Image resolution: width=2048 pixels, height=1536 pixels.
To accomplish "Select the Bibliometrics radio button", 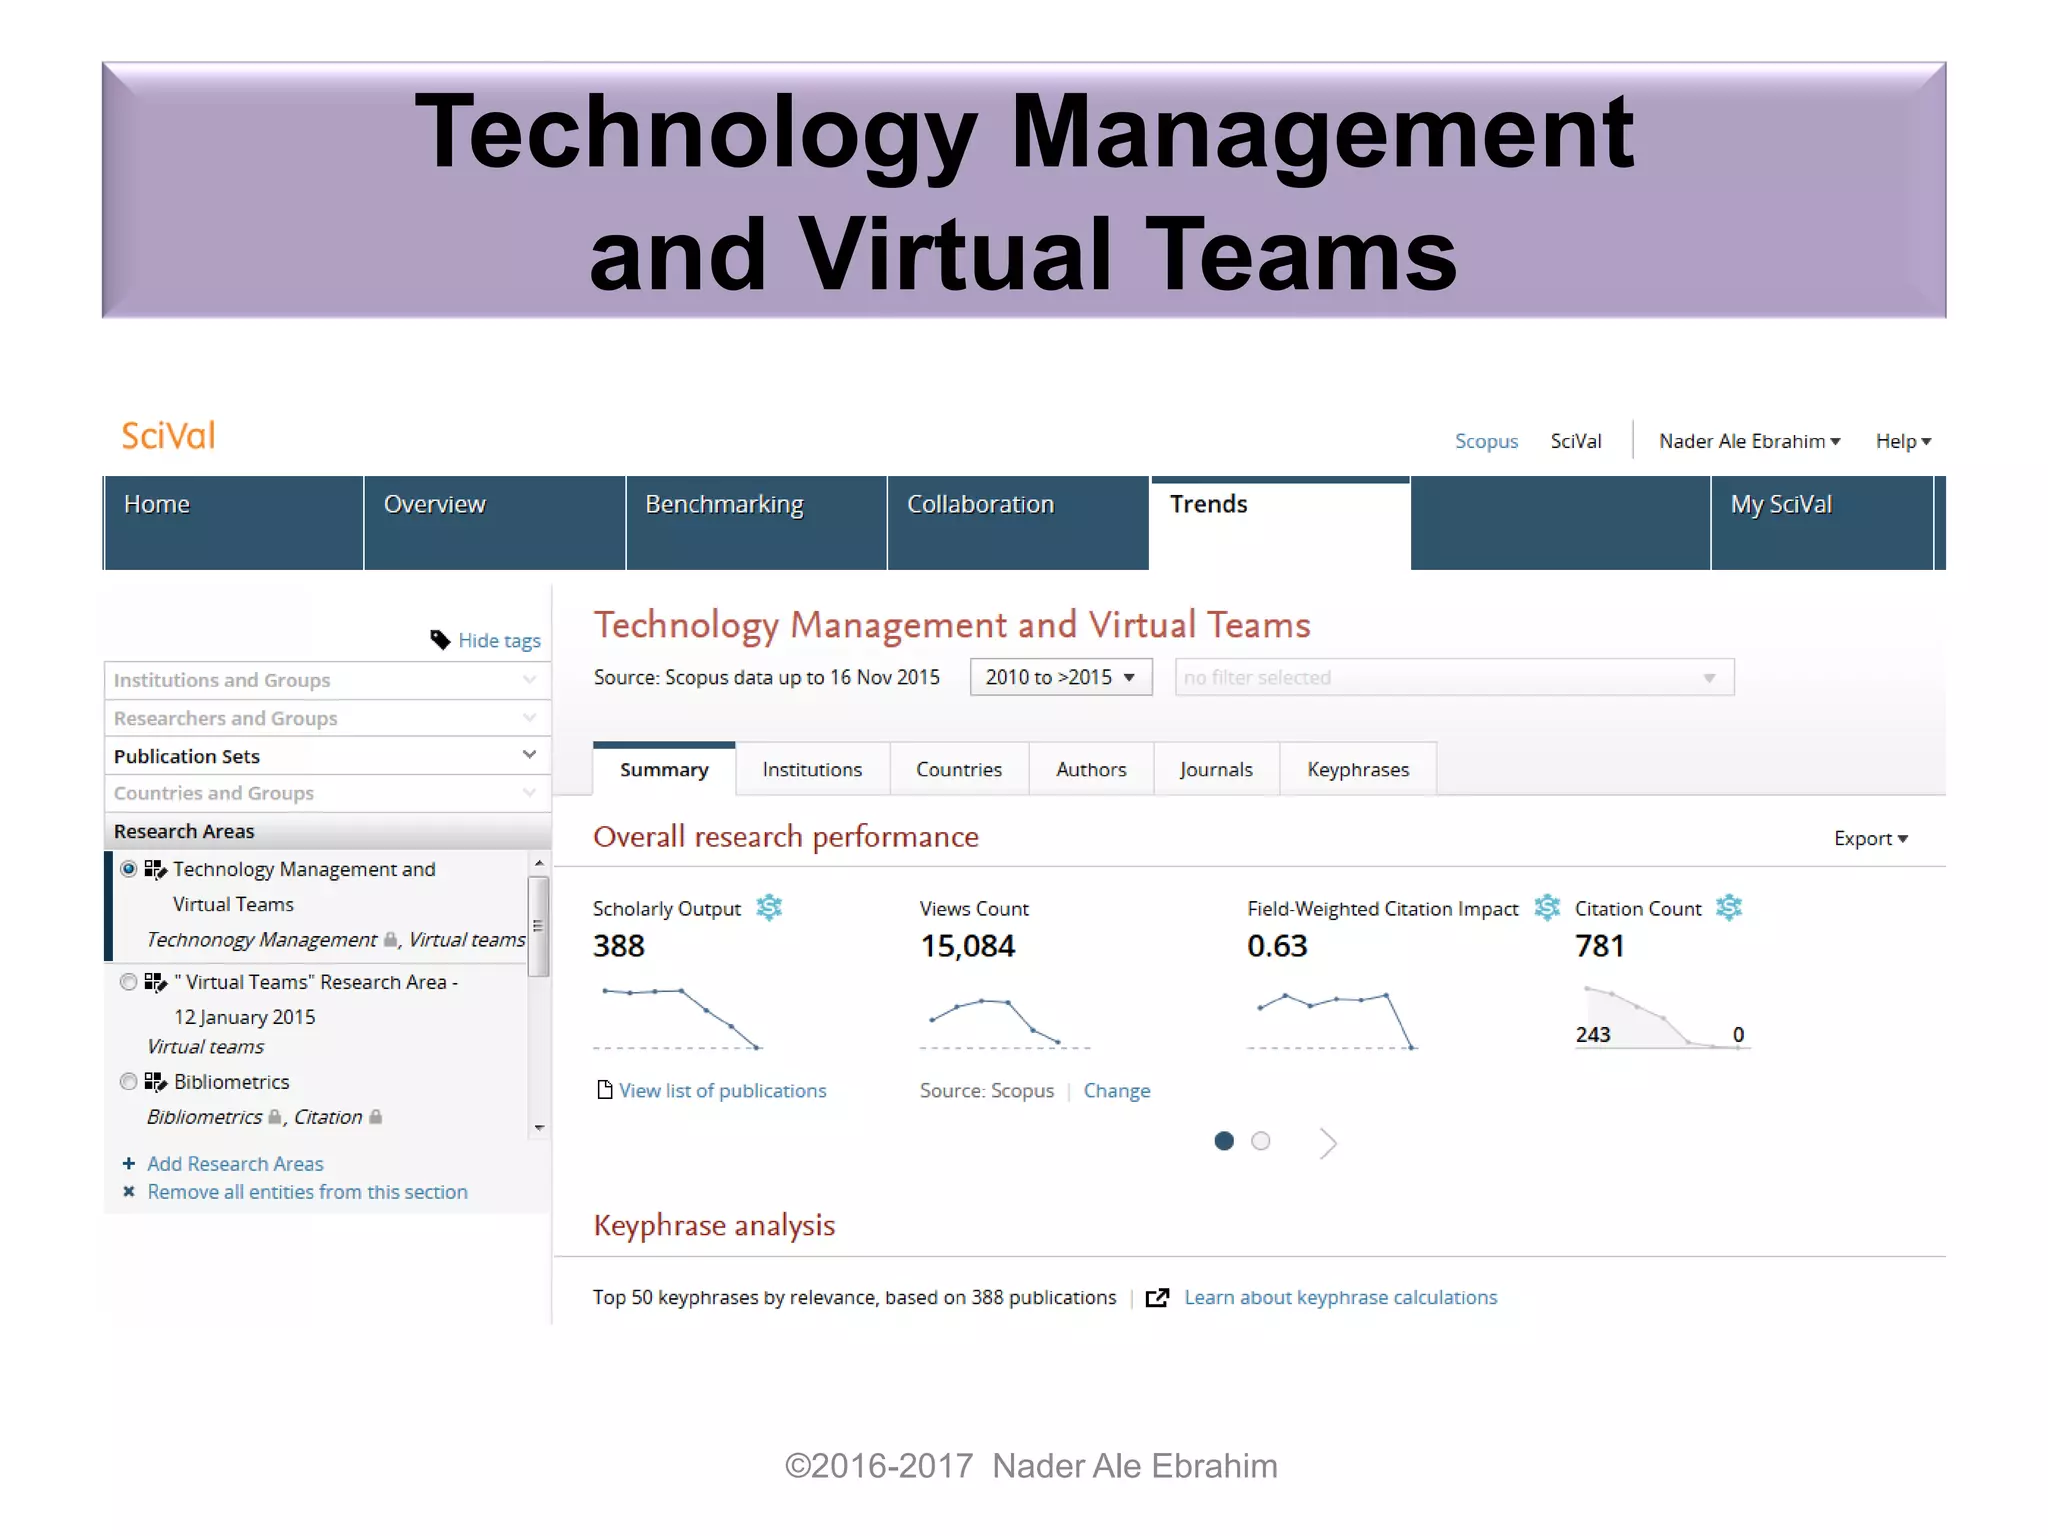I will 128,1081.
